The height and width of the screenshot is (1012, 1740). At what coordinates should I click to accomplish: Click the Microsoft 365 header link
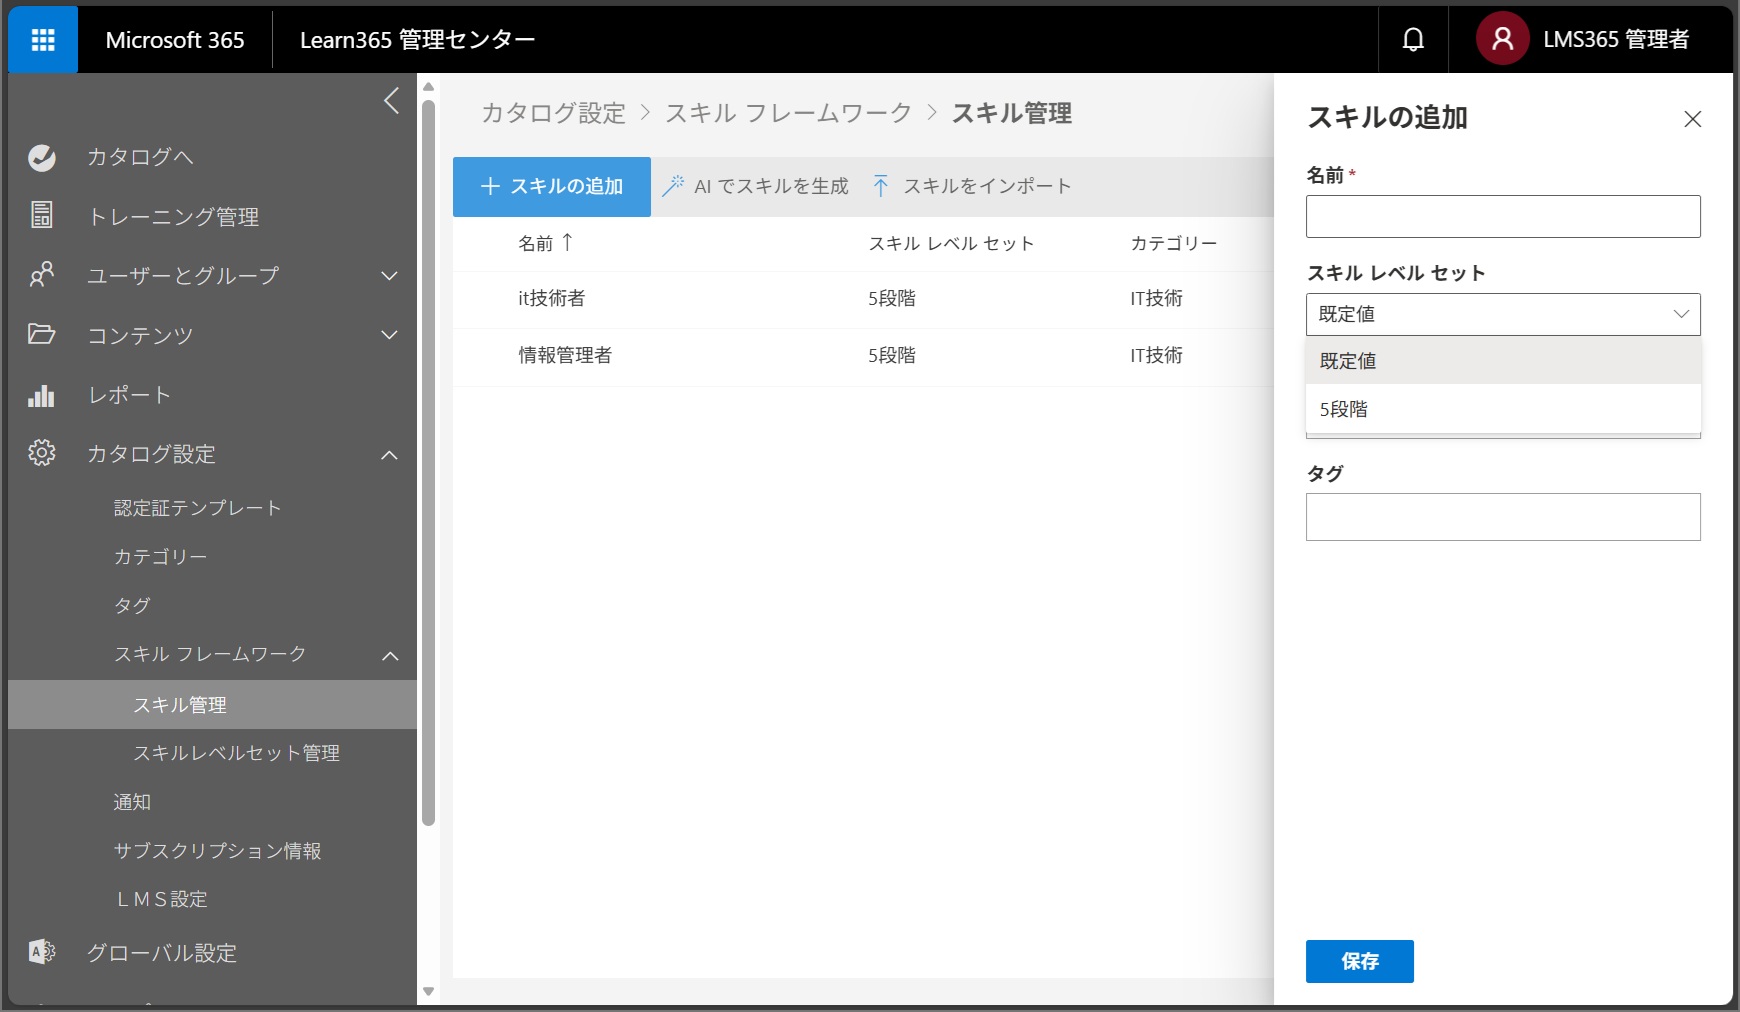pos(175,40)
